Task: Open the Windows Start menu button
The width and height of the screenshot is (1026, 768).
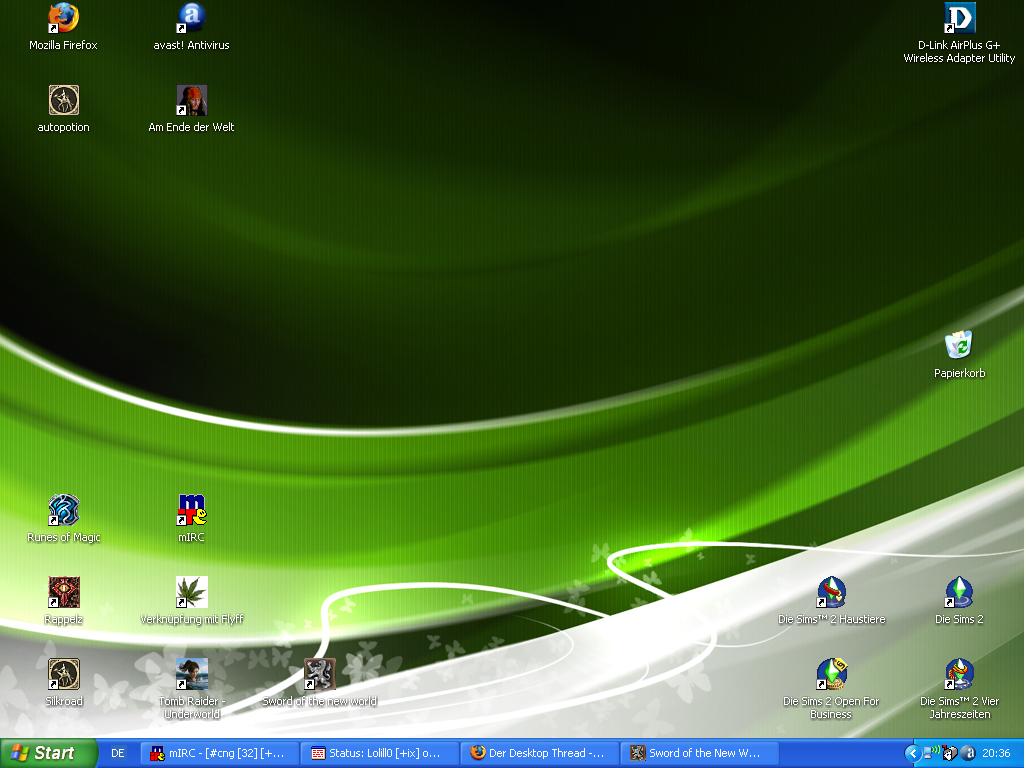Action: [x=48, y=753]
